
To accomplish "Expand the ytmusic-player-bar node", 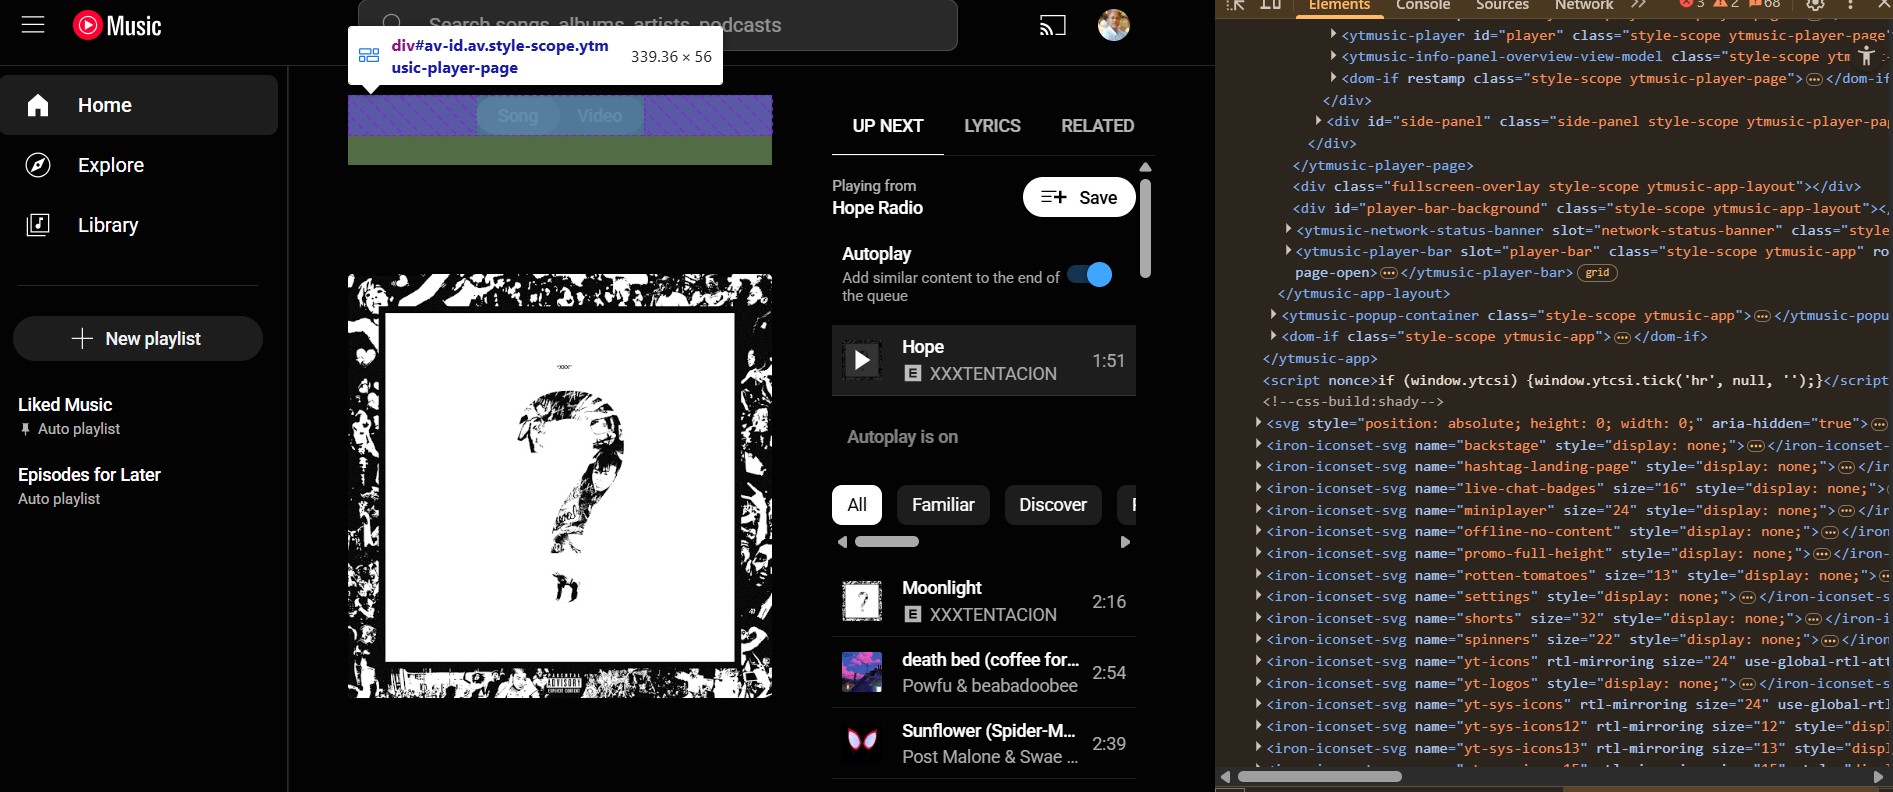I will click(x=1288, y=250).
